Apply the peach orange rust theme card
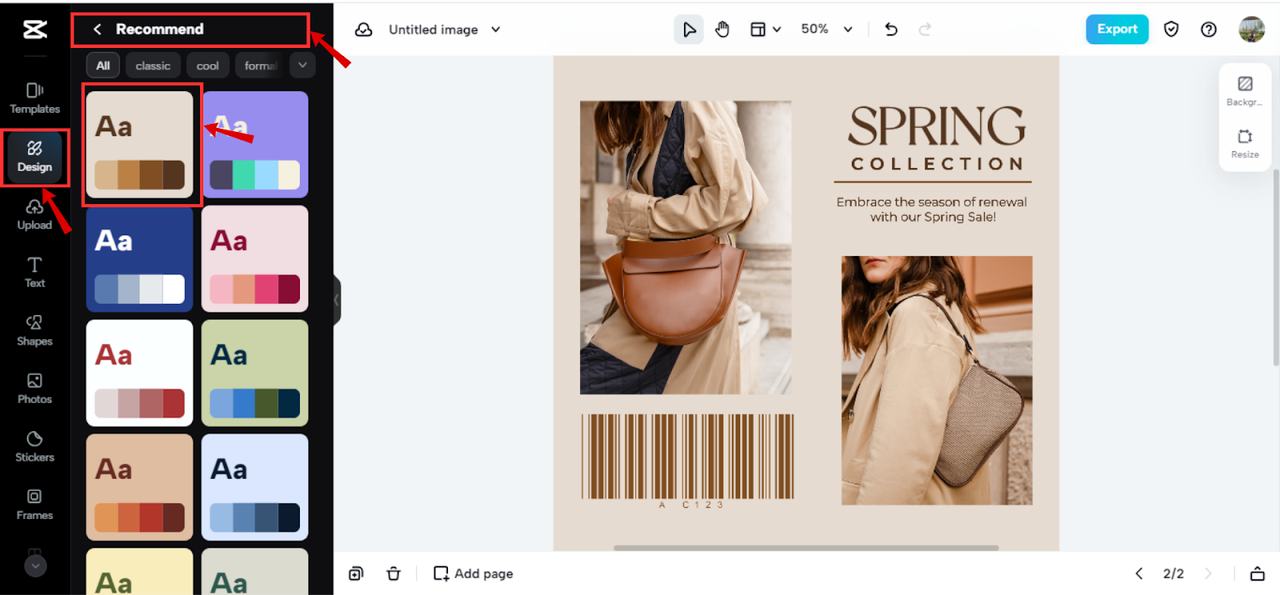The width and height of the screenshot is (1280, 595). [140, 487]
